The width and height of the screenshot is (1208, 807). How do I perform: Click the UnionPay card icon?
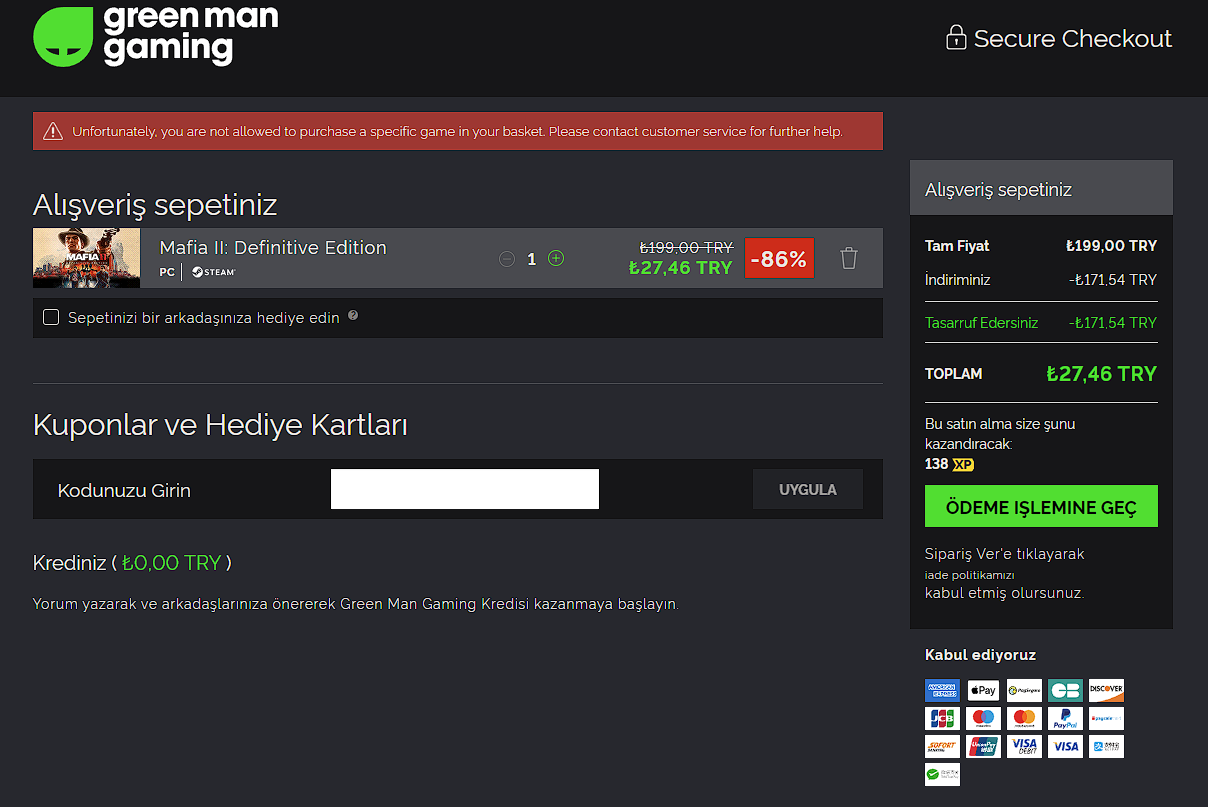tap(983, 746)
